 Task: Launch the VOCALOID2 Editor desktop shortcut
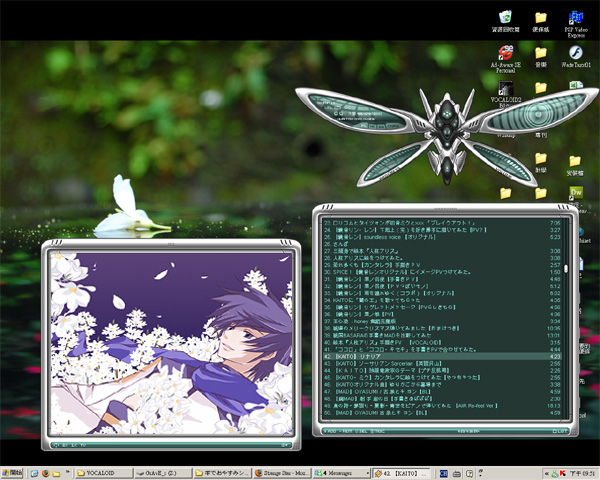point(505,88)
